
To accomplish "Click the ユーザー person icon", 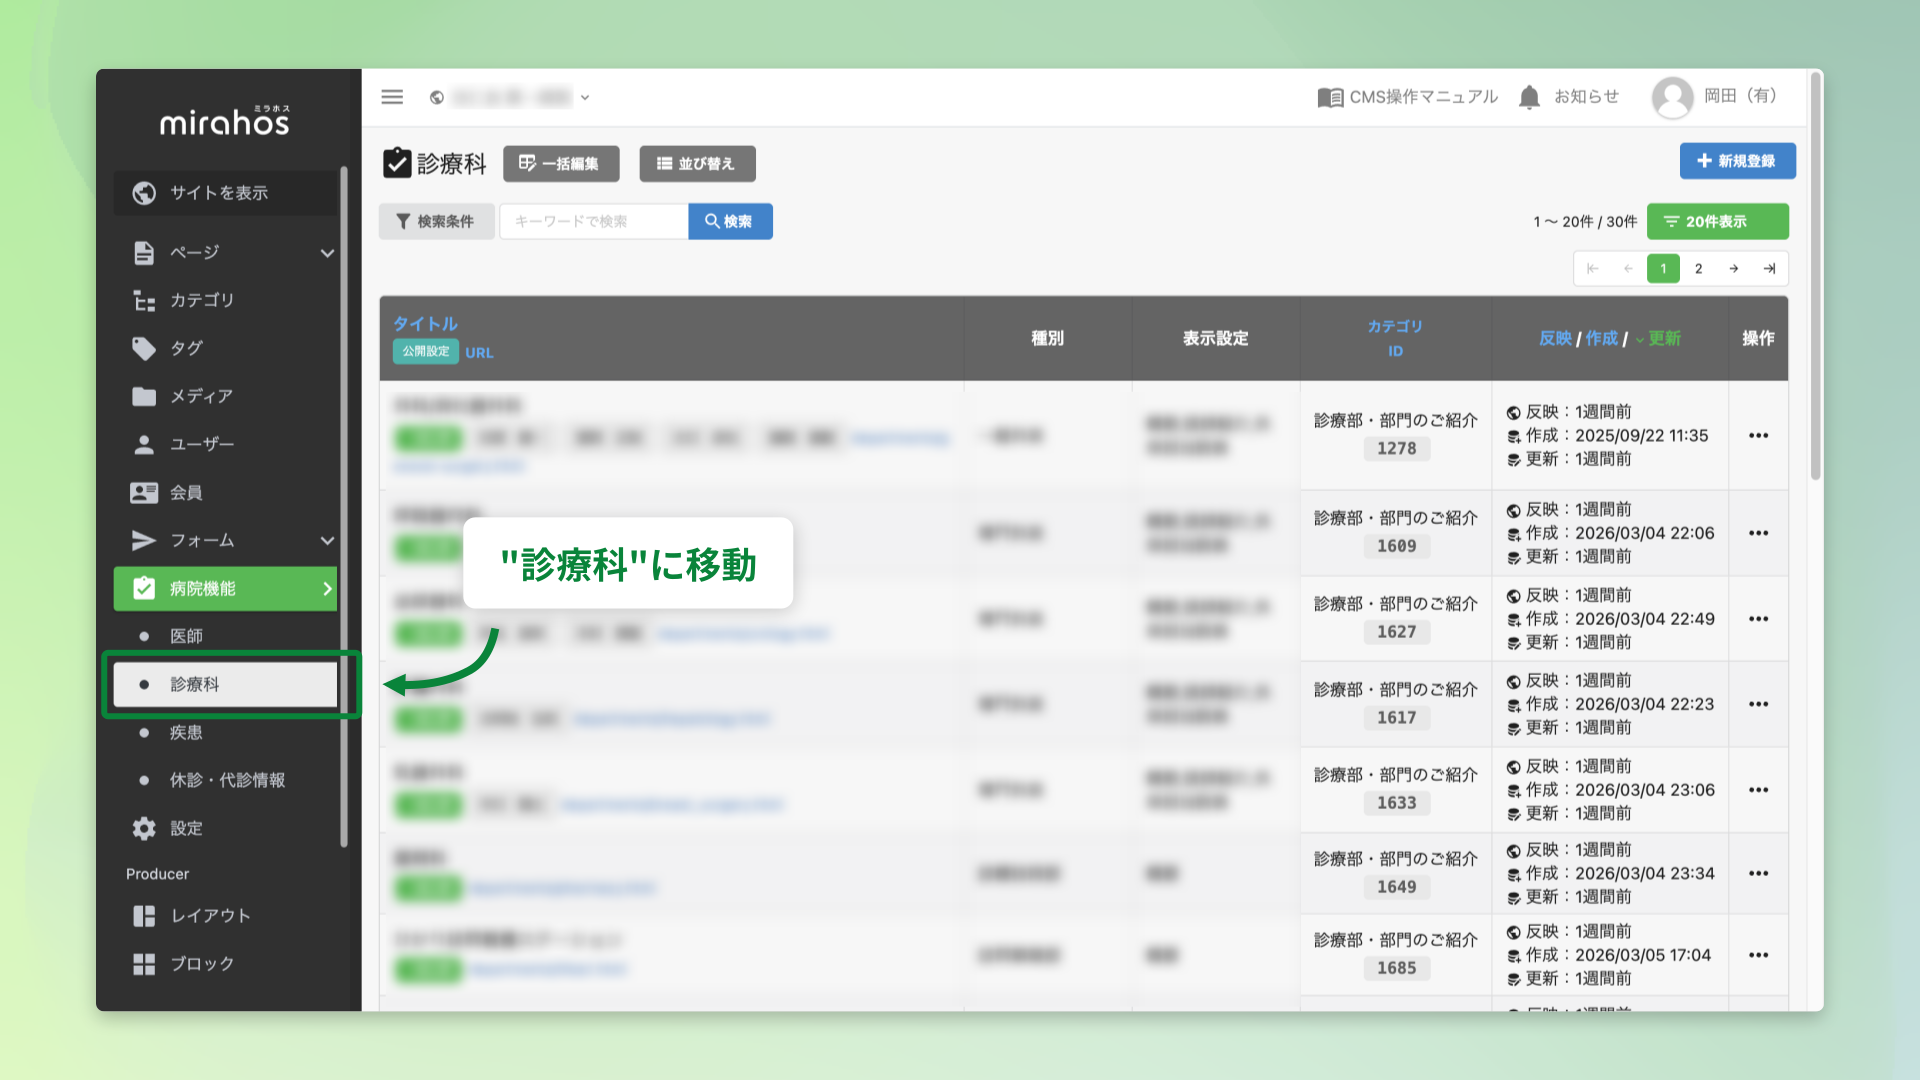I will tap(144, 444).
